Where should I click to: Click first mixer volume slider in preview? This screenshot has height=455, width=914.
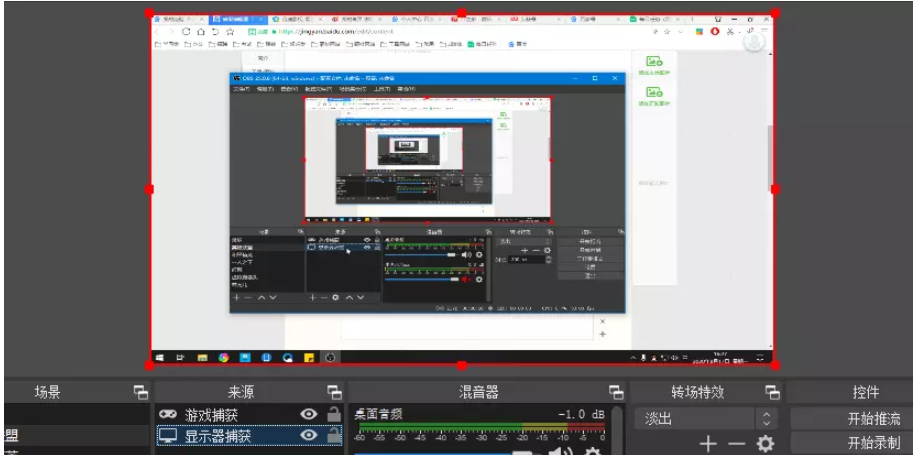420,255
